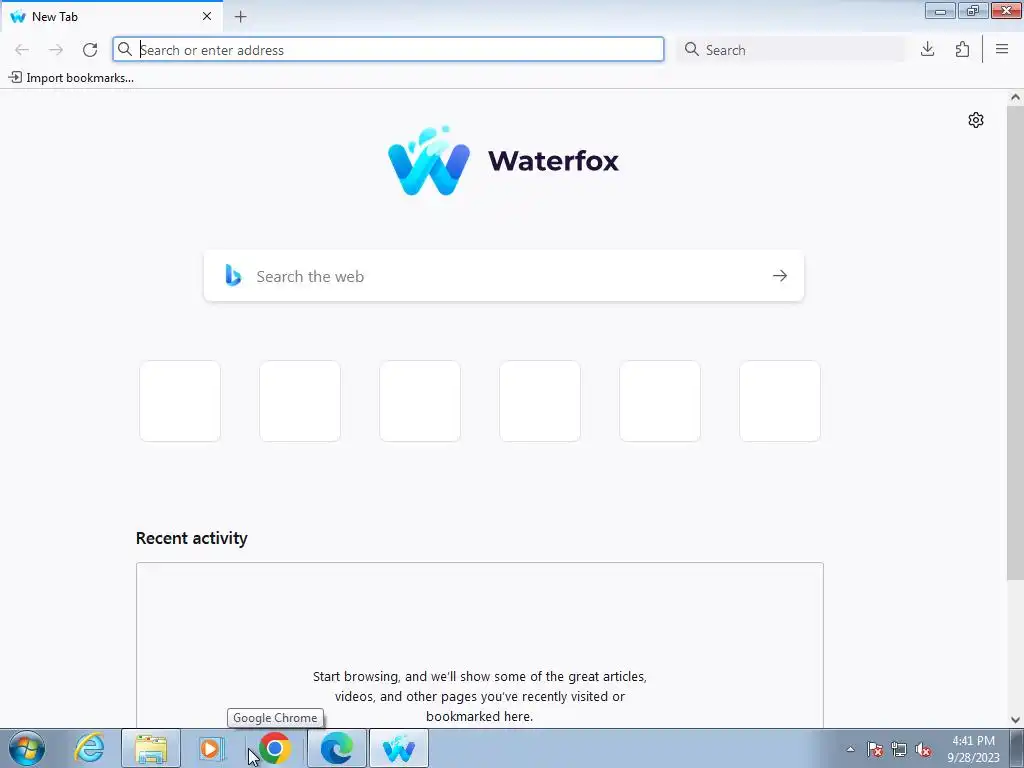Screen dimensions: 1024x768
Task: Open Windows Explorer from taskbar
Action: tap(151, 748)
